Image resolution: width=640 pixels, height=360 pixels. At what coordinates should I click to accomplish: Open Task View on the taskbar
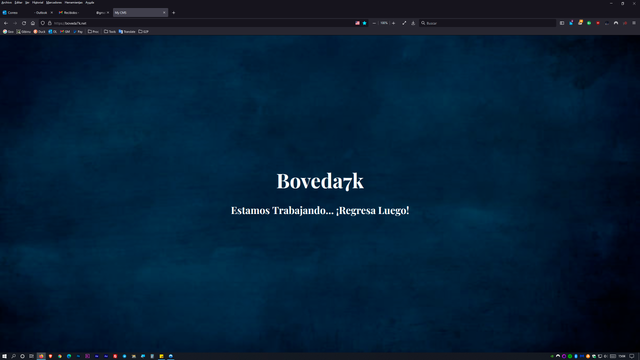pyautogui.click(x=31, y=356)
